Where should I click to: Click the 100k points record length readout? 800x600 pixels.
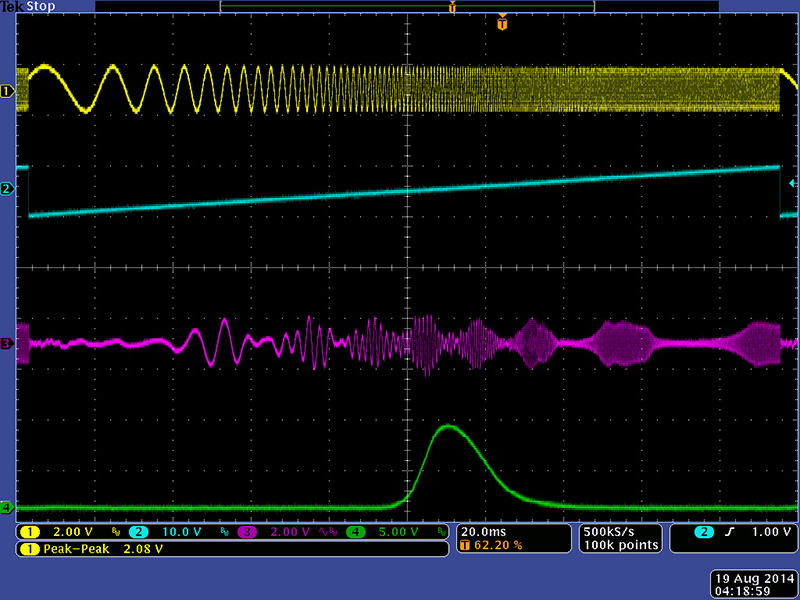(x=621, y=545)
